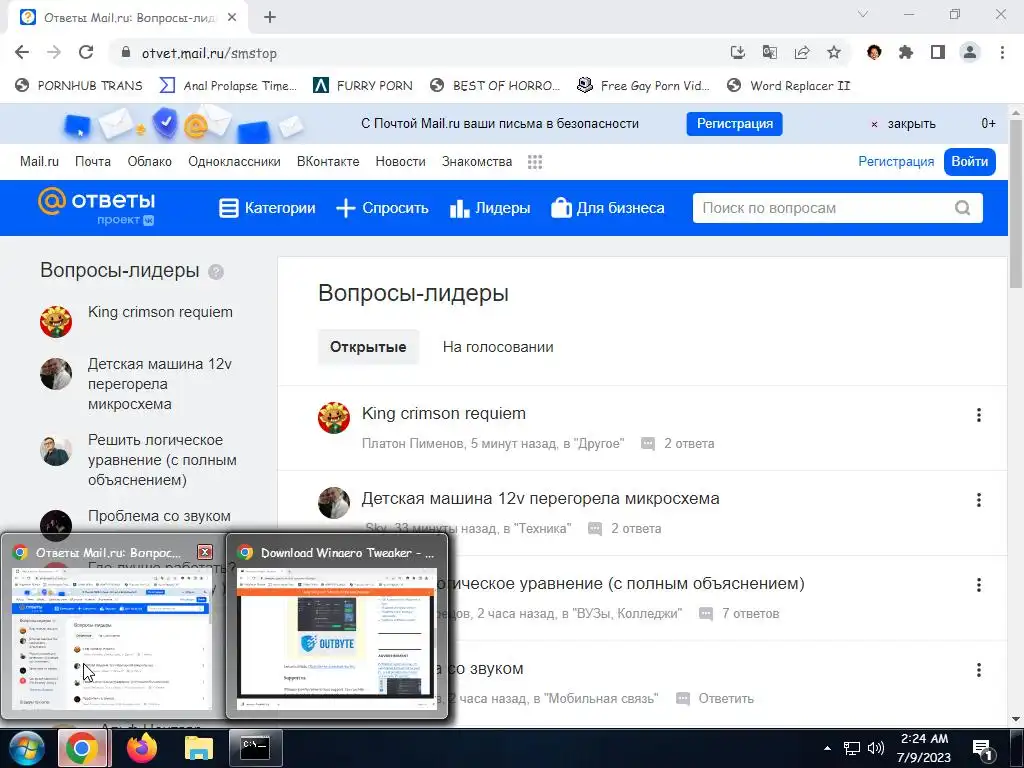Open Для бизнеса section
The height and width of the screenshot is (768, 1024).
pos(607,208)
